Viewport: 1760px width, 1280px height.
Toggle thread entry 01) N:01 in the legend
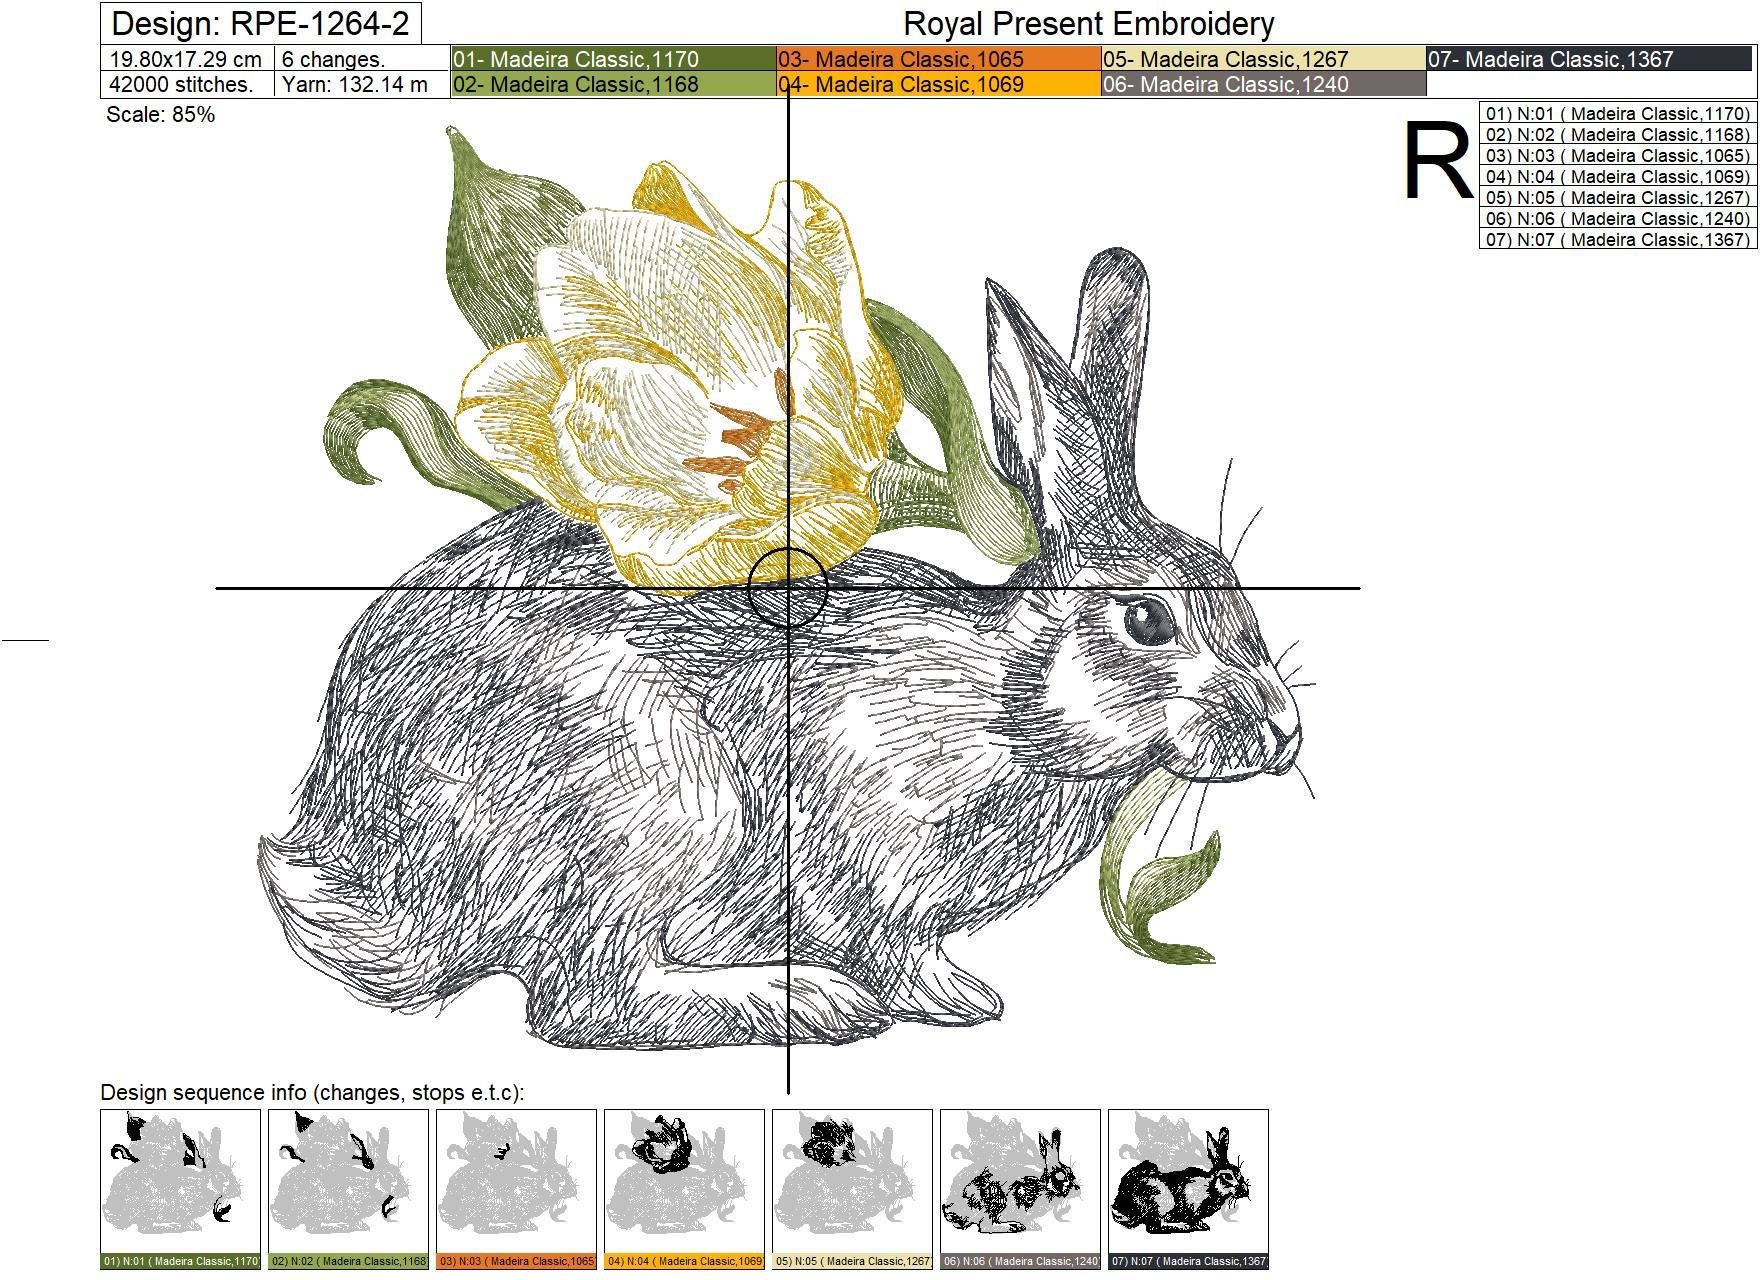pos(1615,114)
